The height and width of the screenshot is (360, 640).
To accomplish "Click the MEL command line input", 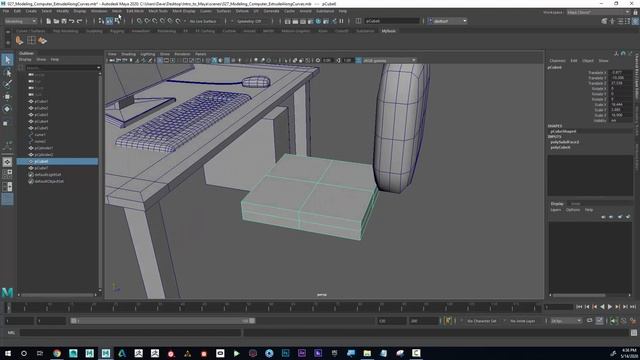I will coord(131,333).
